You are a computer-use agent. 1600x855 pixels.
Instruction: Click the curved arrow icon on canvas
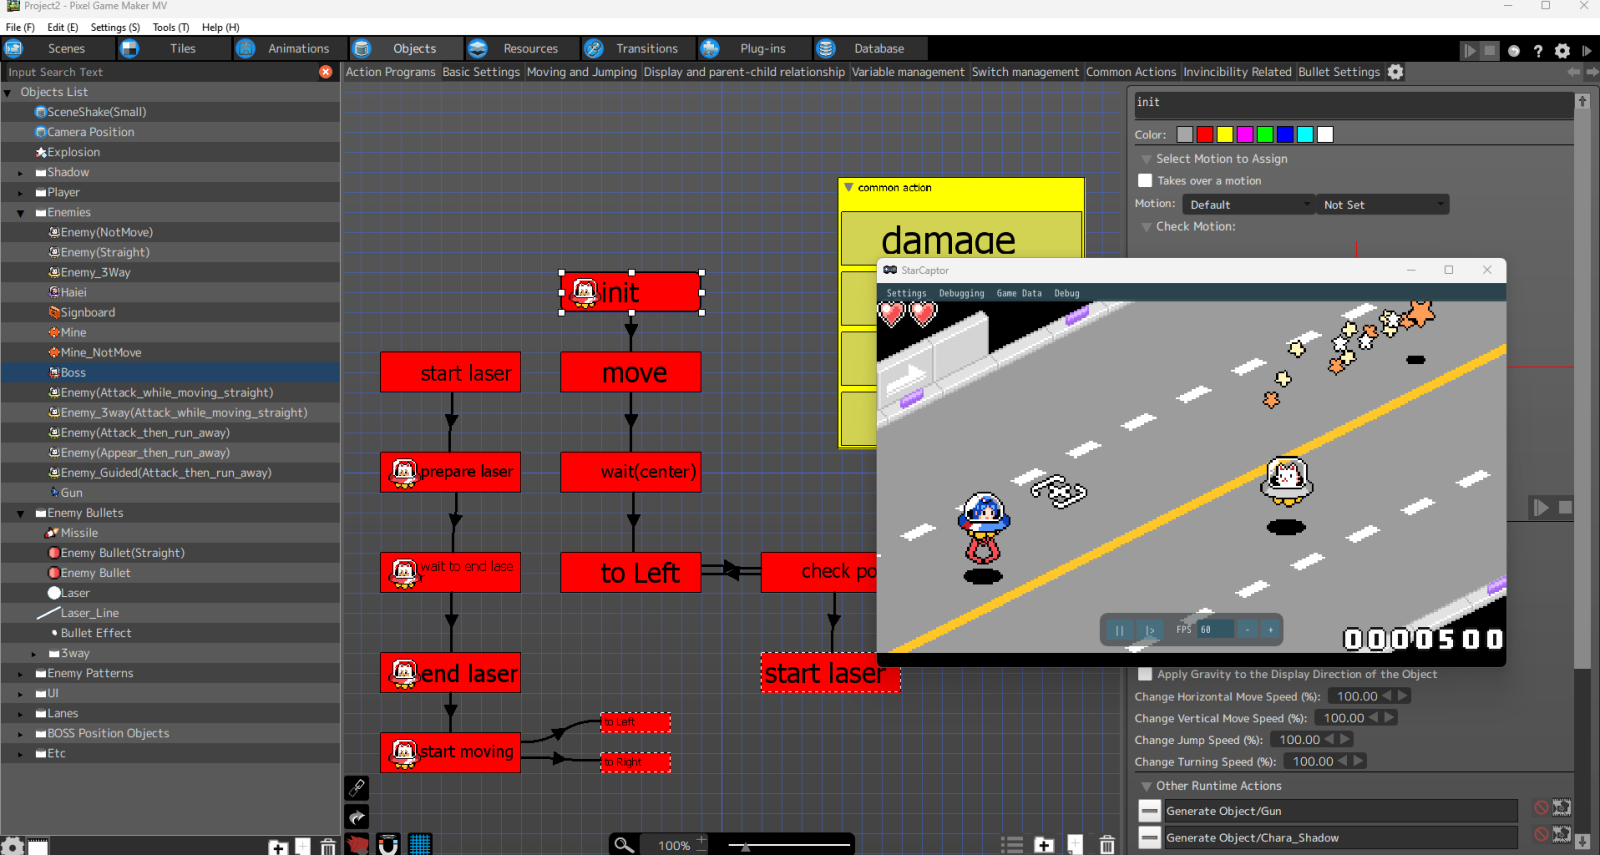pos(357,817)
